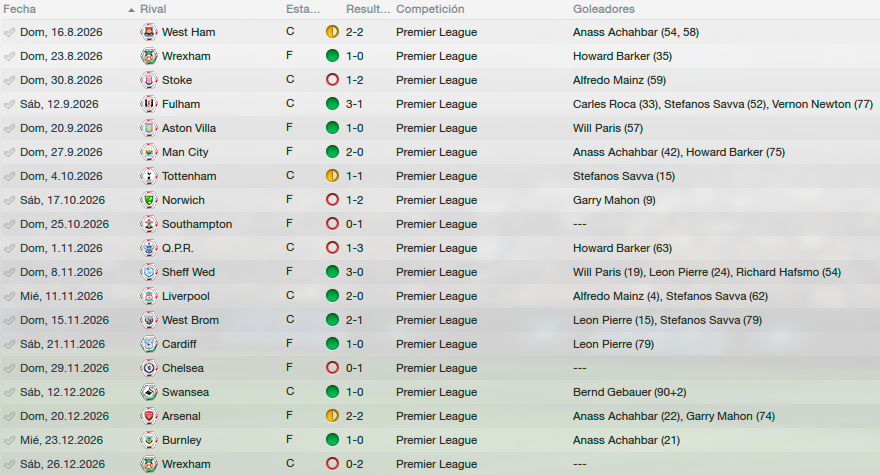
Task: Toggle the checkmark beside Sáb, 12.9.2026
Action: click(9, 104)
